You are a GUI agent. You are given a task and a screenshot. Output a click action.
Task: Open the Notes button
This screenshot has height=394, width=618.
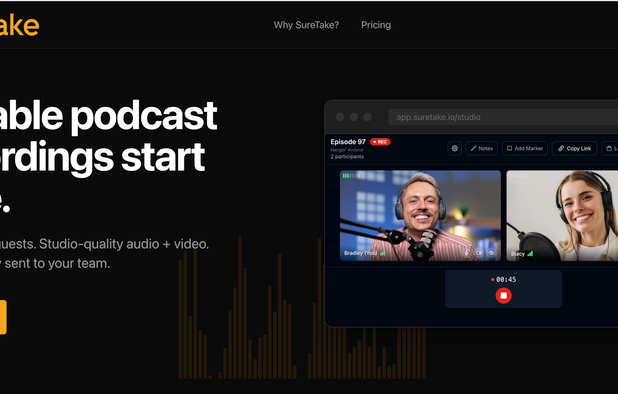pyautogui.click(x=482, y=149)
